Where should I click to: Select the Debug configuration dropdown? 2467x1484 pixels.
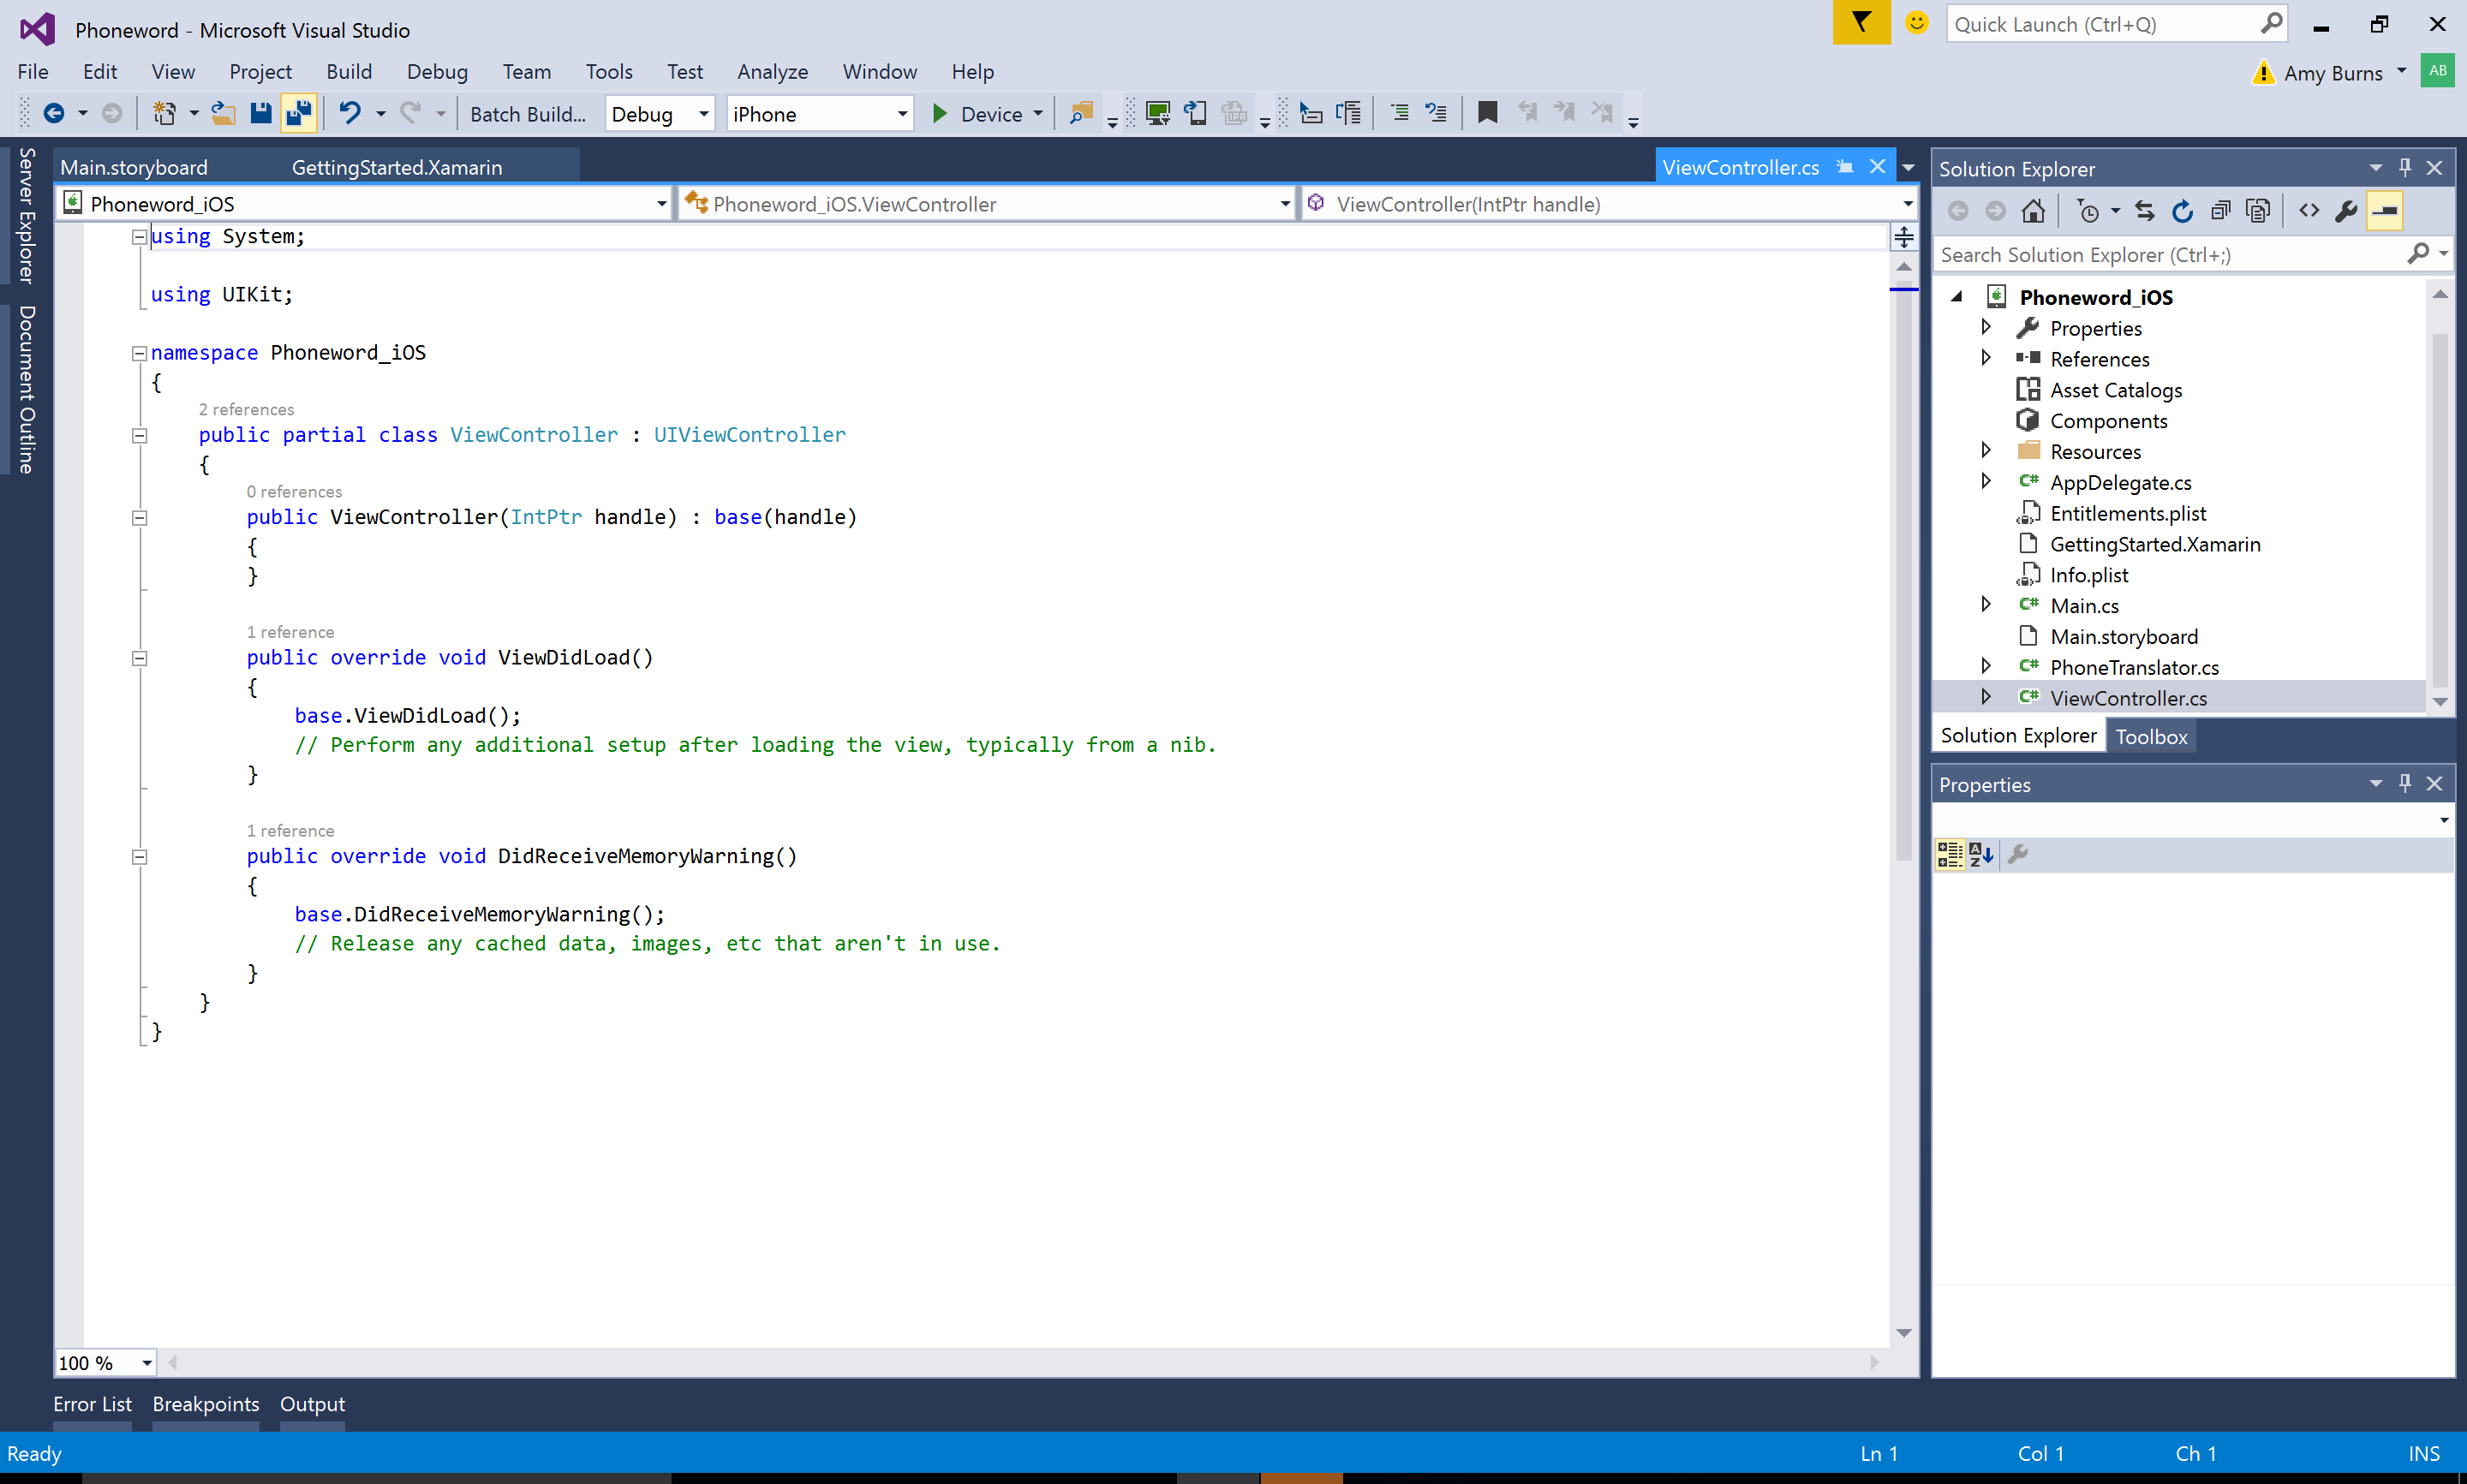click(660, 113)
